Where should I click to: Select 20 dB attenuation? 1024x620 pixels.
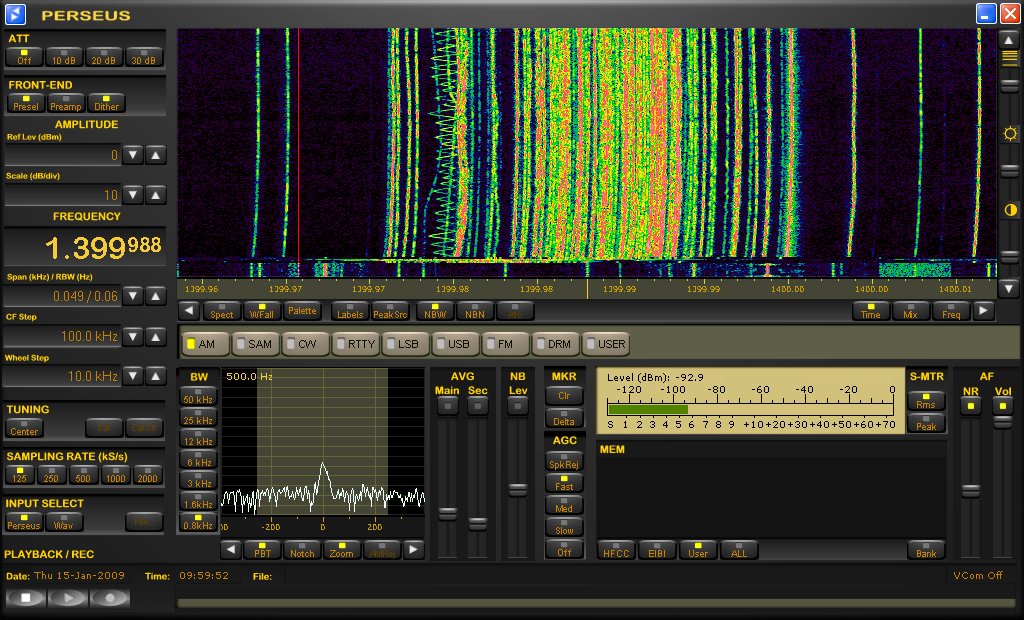click(104, 57)
